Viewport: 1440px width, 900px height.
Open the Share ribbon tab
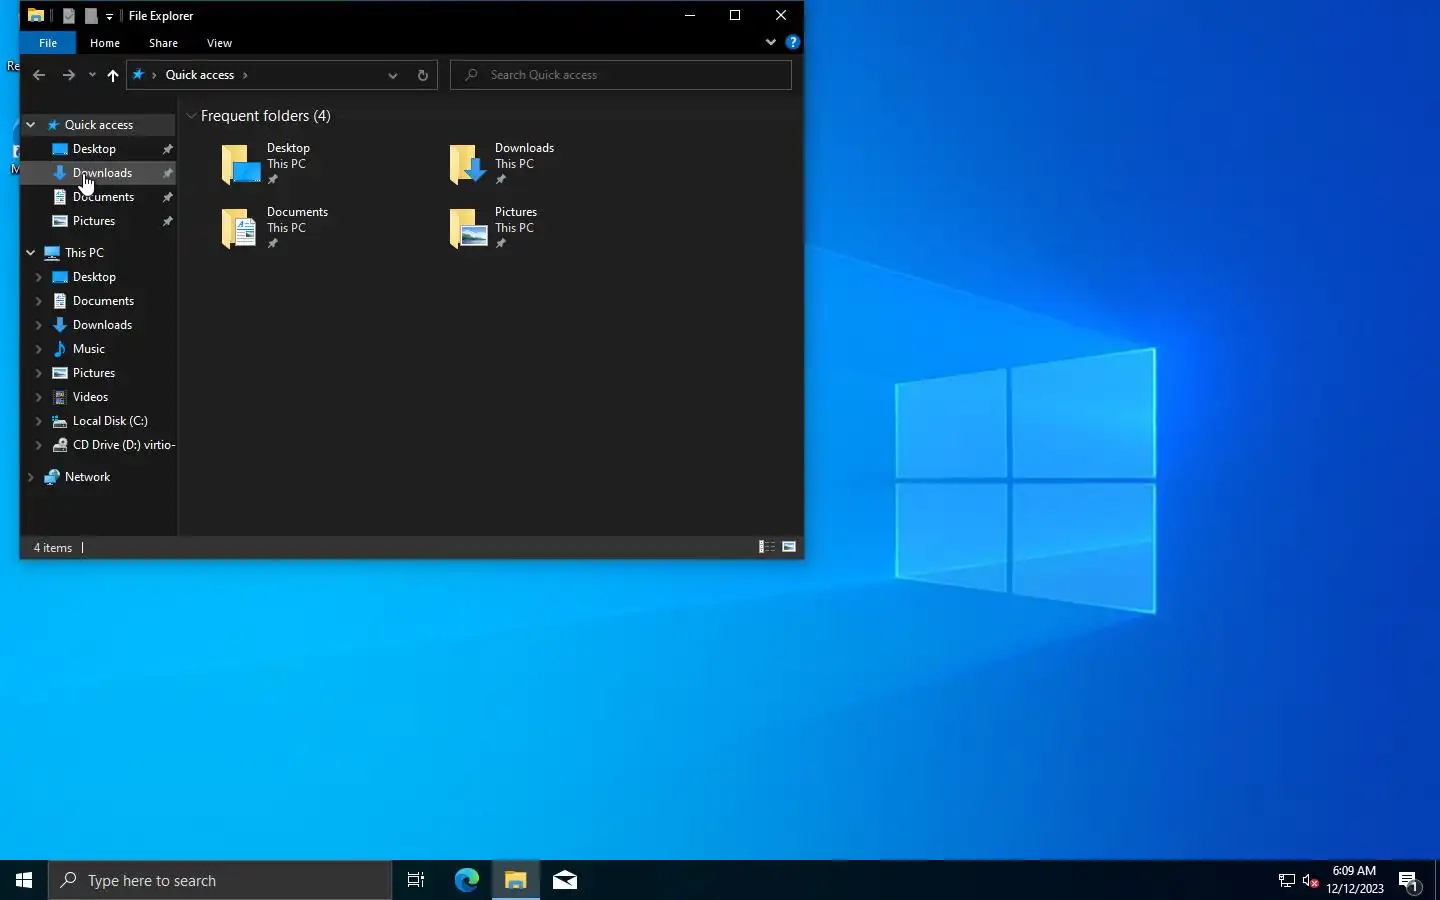click(x=163, y=43)
